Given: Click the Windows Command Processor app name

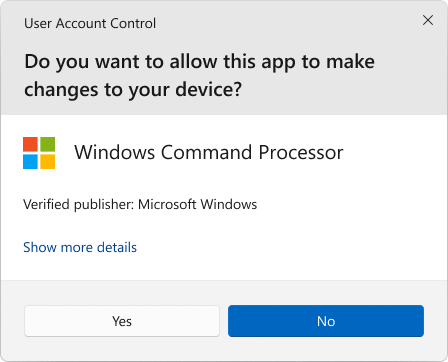Looking at the screenshot, I should tap(209, 152).
